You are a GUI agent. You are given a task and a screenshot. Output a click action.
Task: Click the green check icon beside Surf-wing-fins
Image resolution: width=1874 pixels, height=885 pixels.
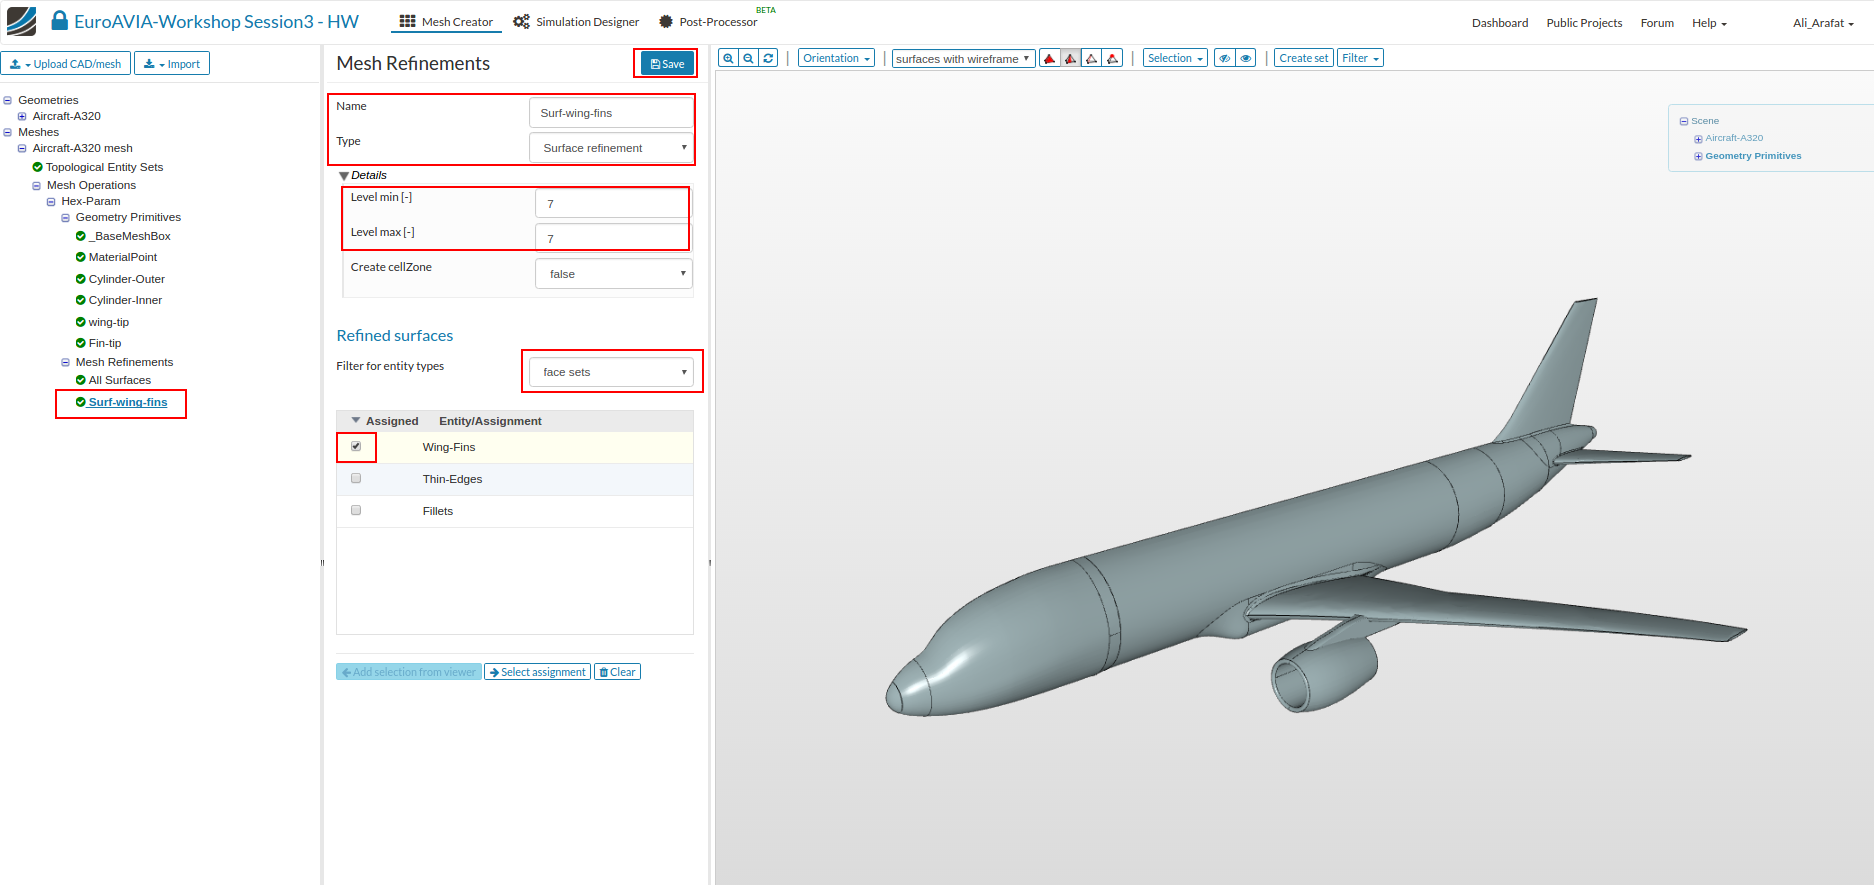81,402
